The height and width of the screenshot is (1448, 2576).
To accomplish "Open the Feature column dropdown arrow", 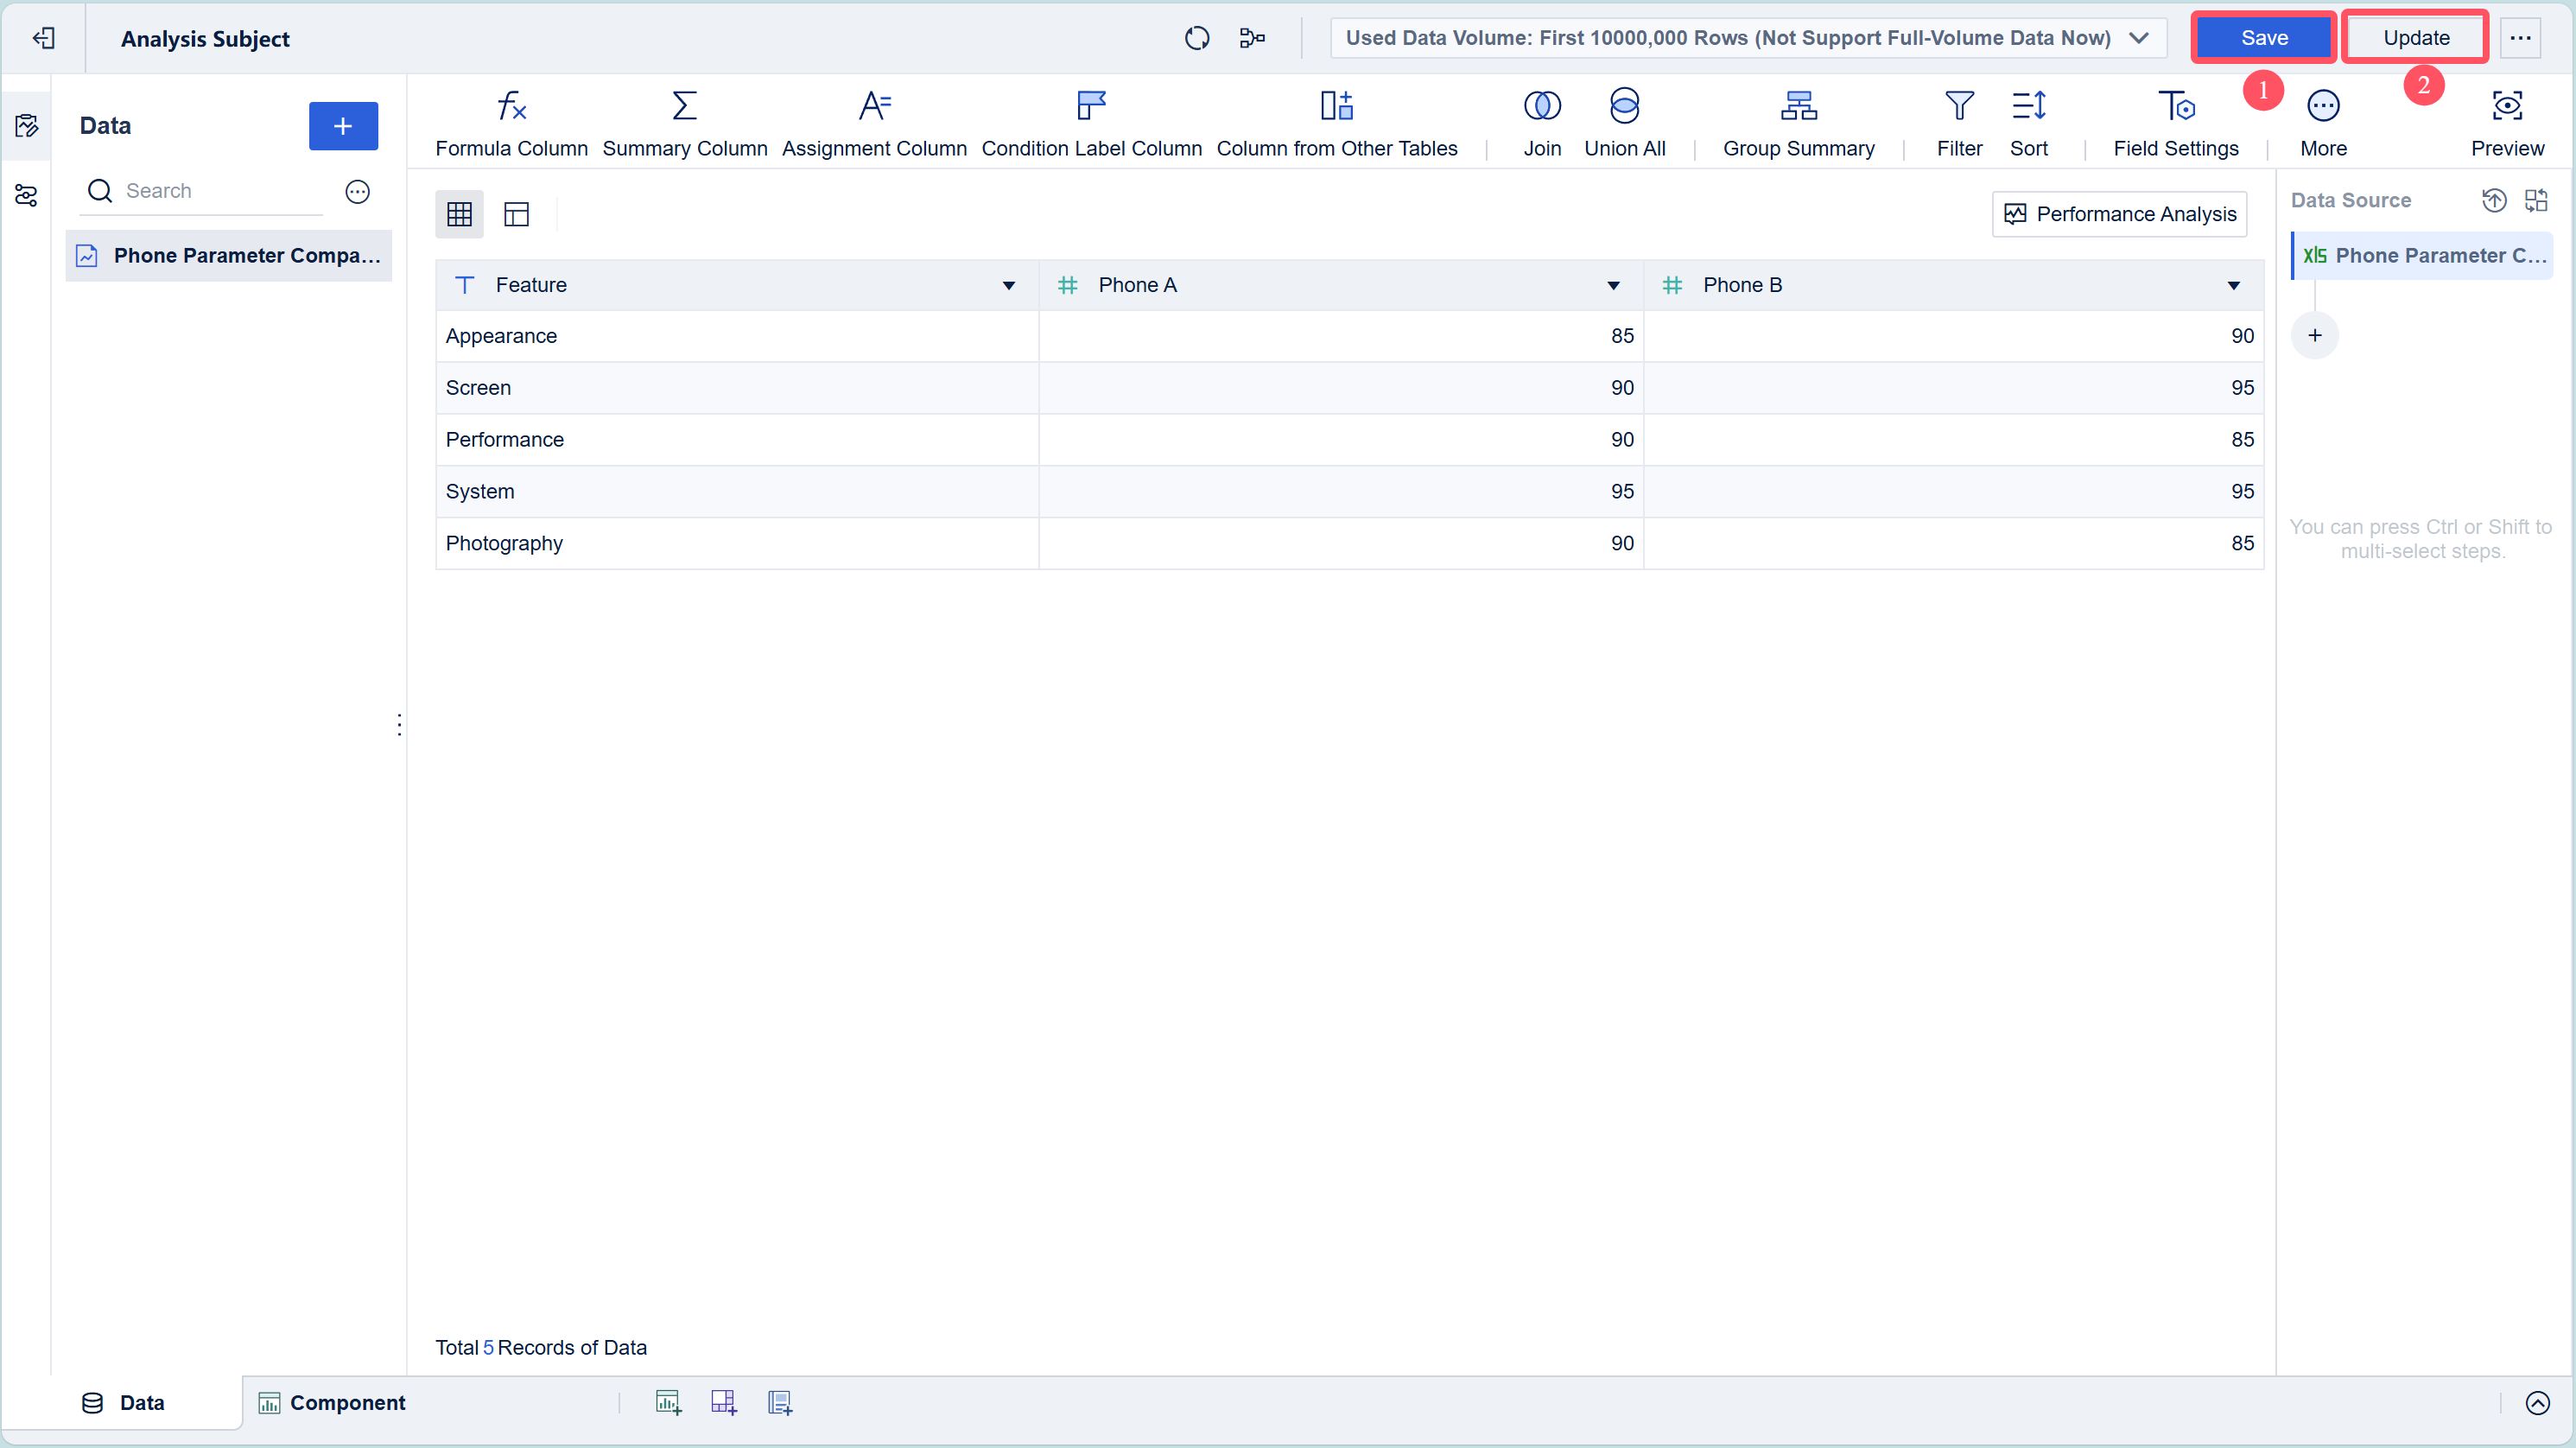I will pos(1008,286).
